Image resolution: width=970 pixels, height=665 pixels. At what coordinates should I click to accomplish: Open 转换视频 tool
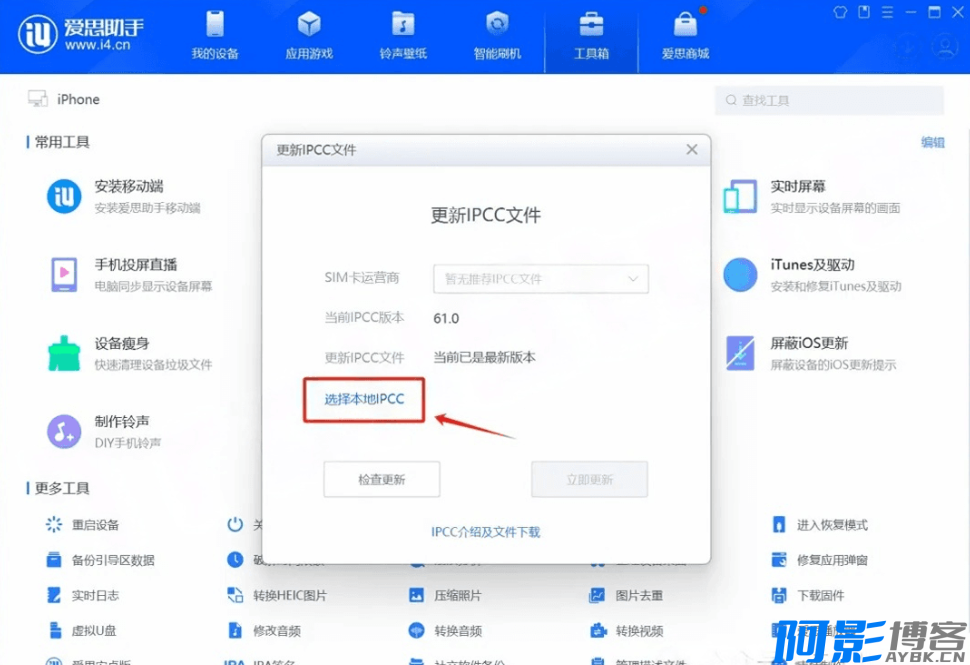(625, 630)
